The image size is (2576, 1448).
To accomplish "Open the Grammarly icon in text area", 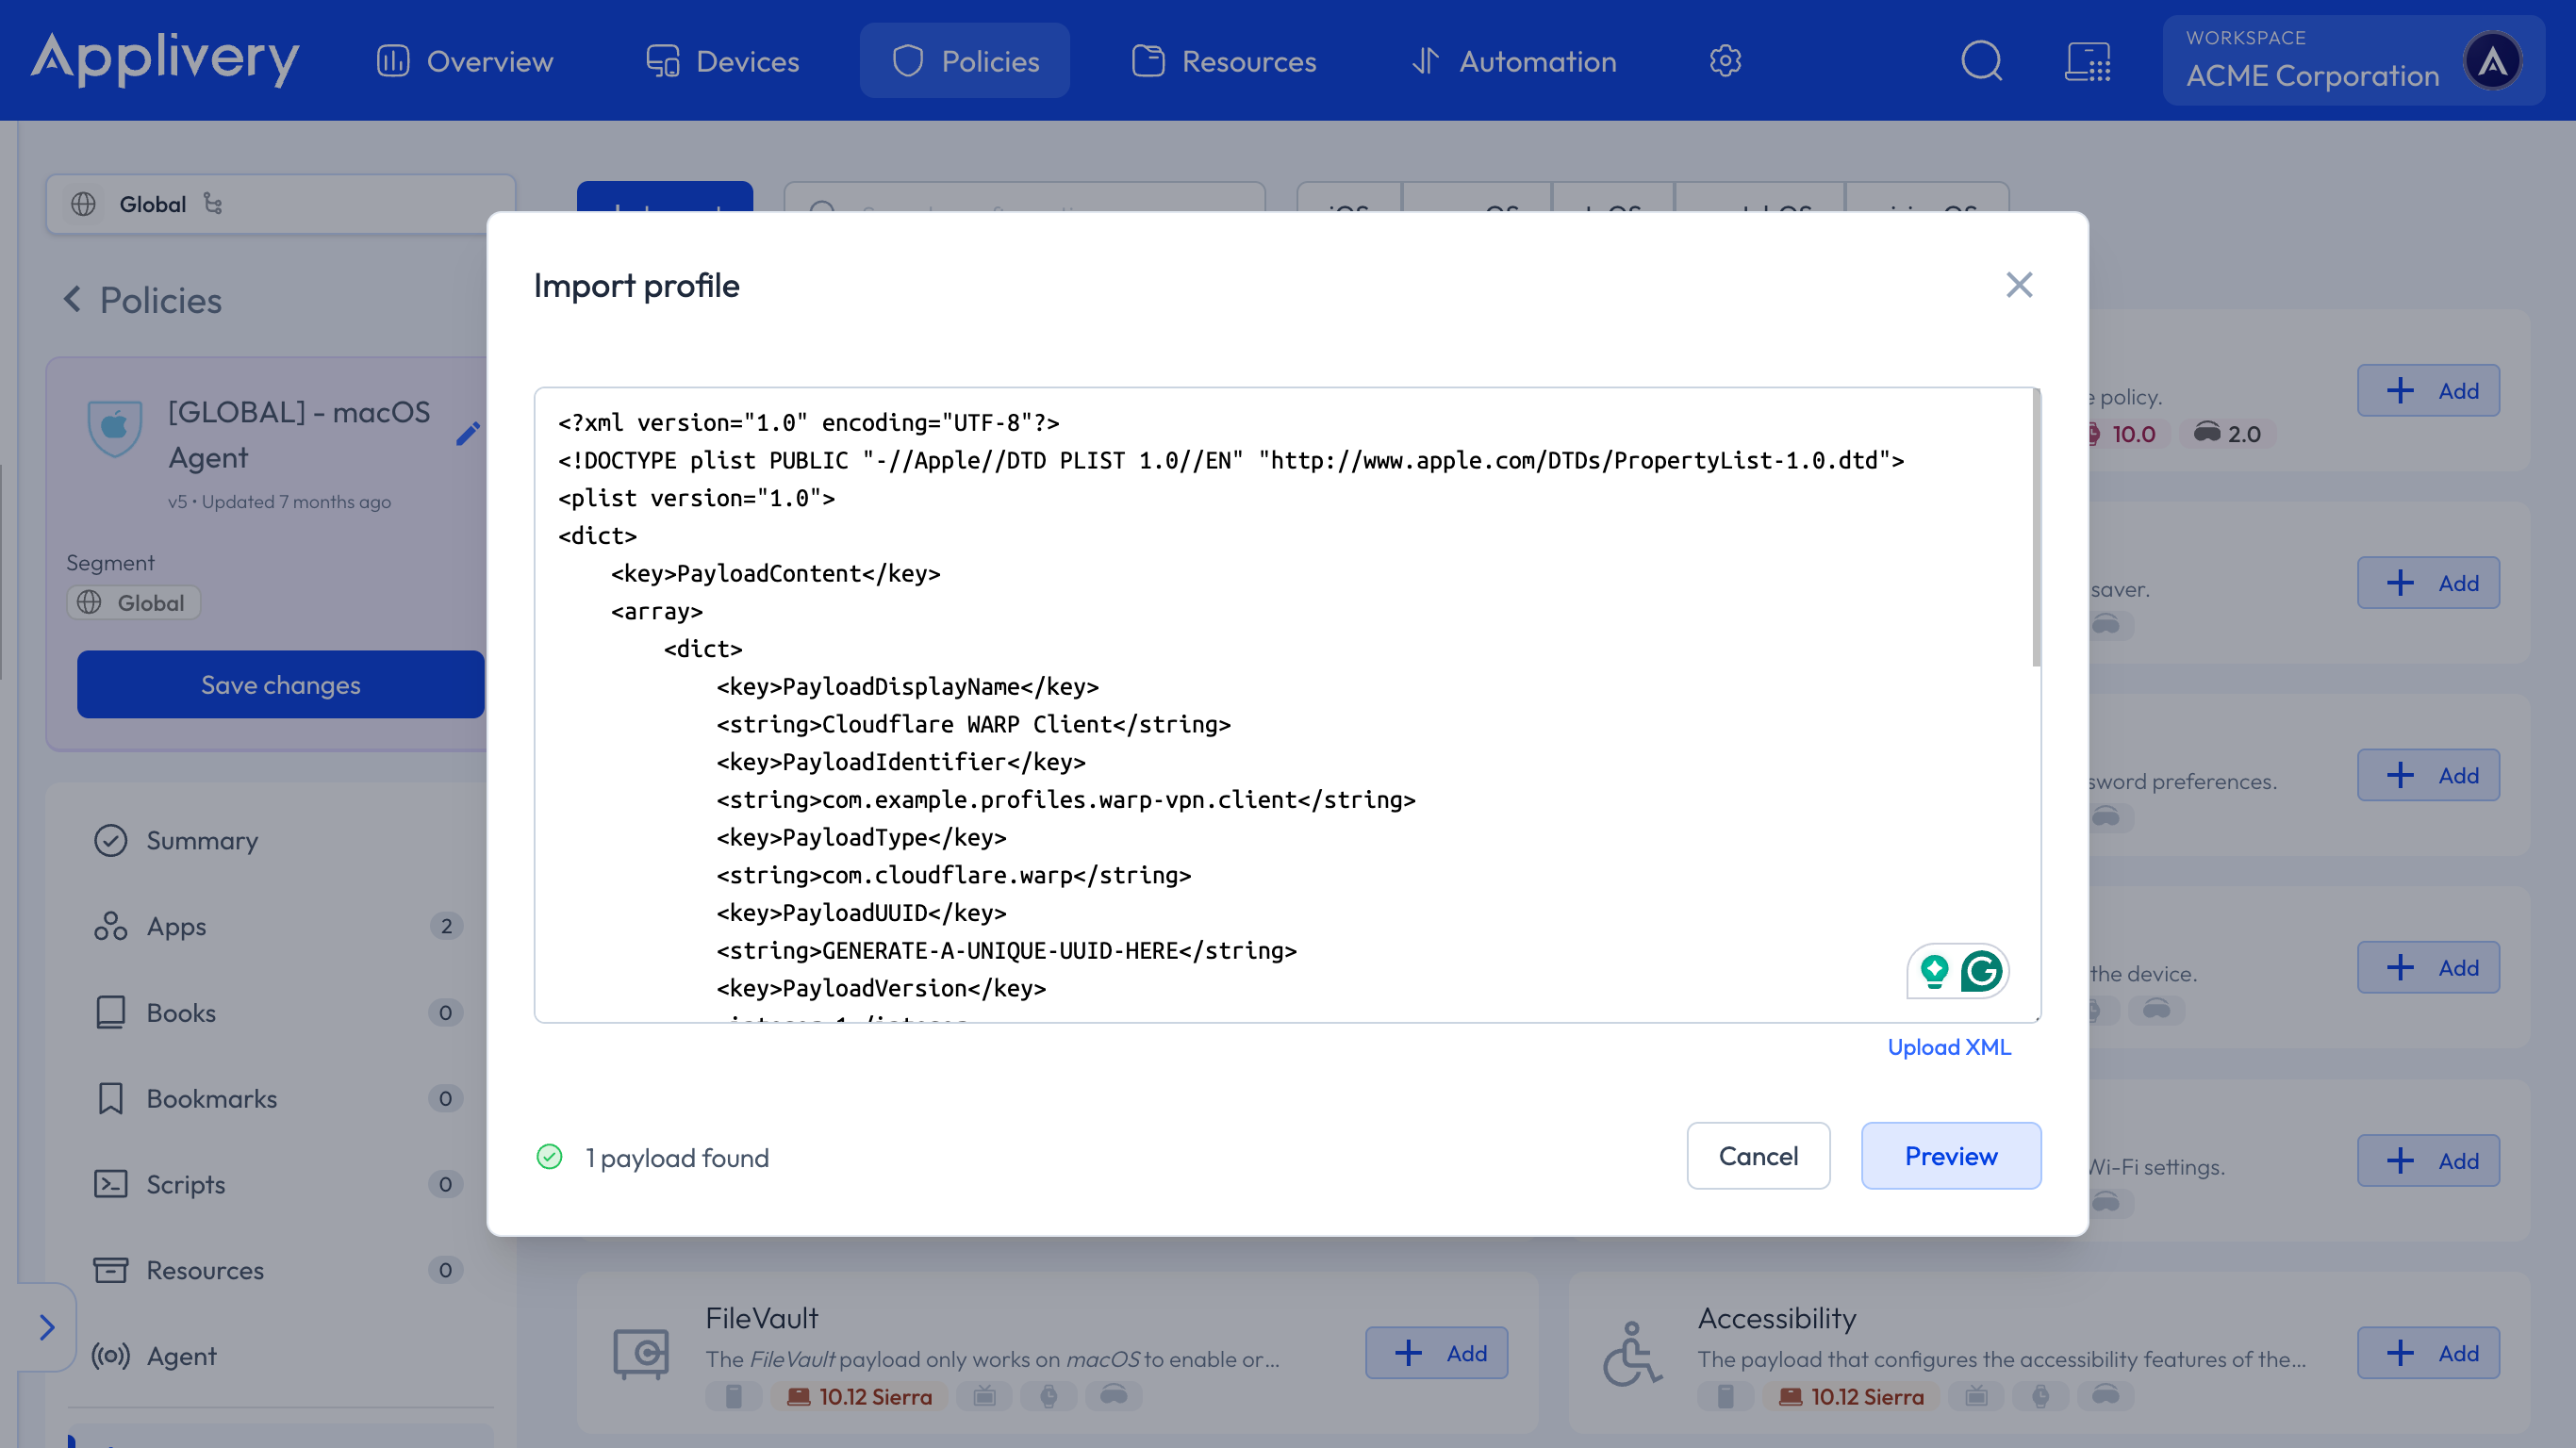I will pyautogui.click(x=1980, y=971).
